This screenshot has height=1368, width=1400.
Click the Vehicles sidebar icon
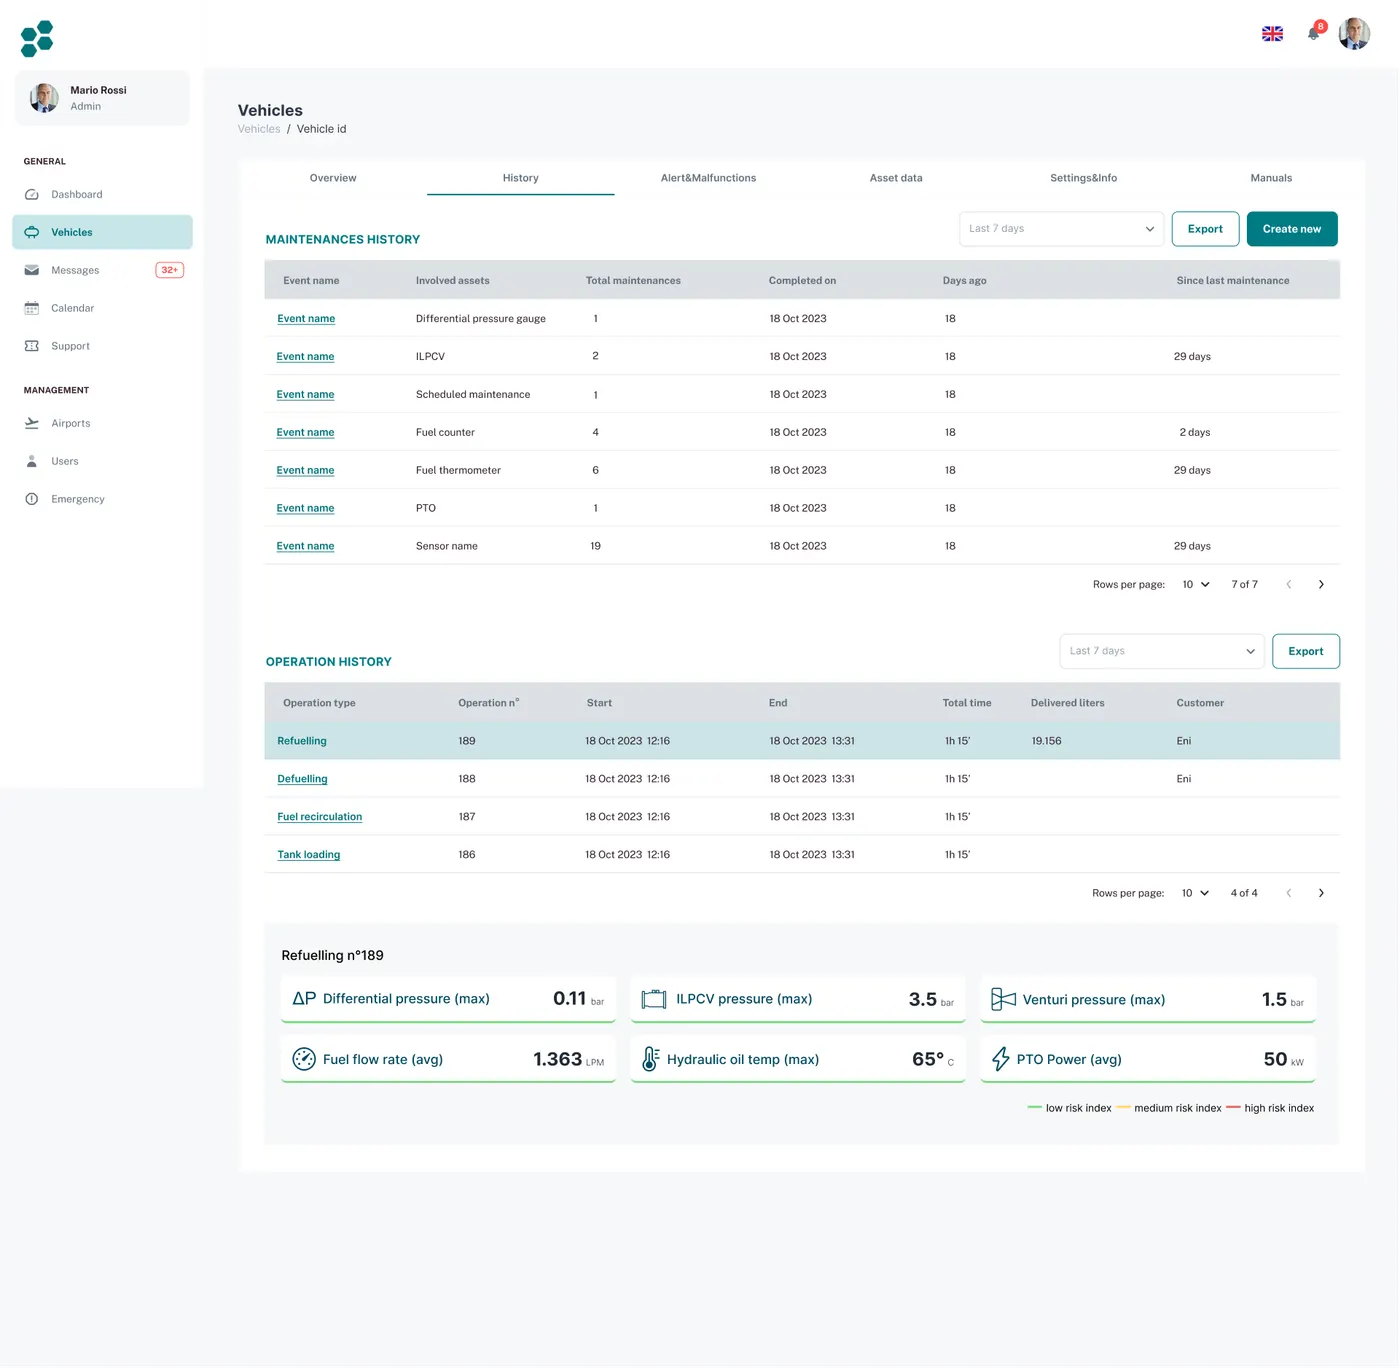point(32,232)
